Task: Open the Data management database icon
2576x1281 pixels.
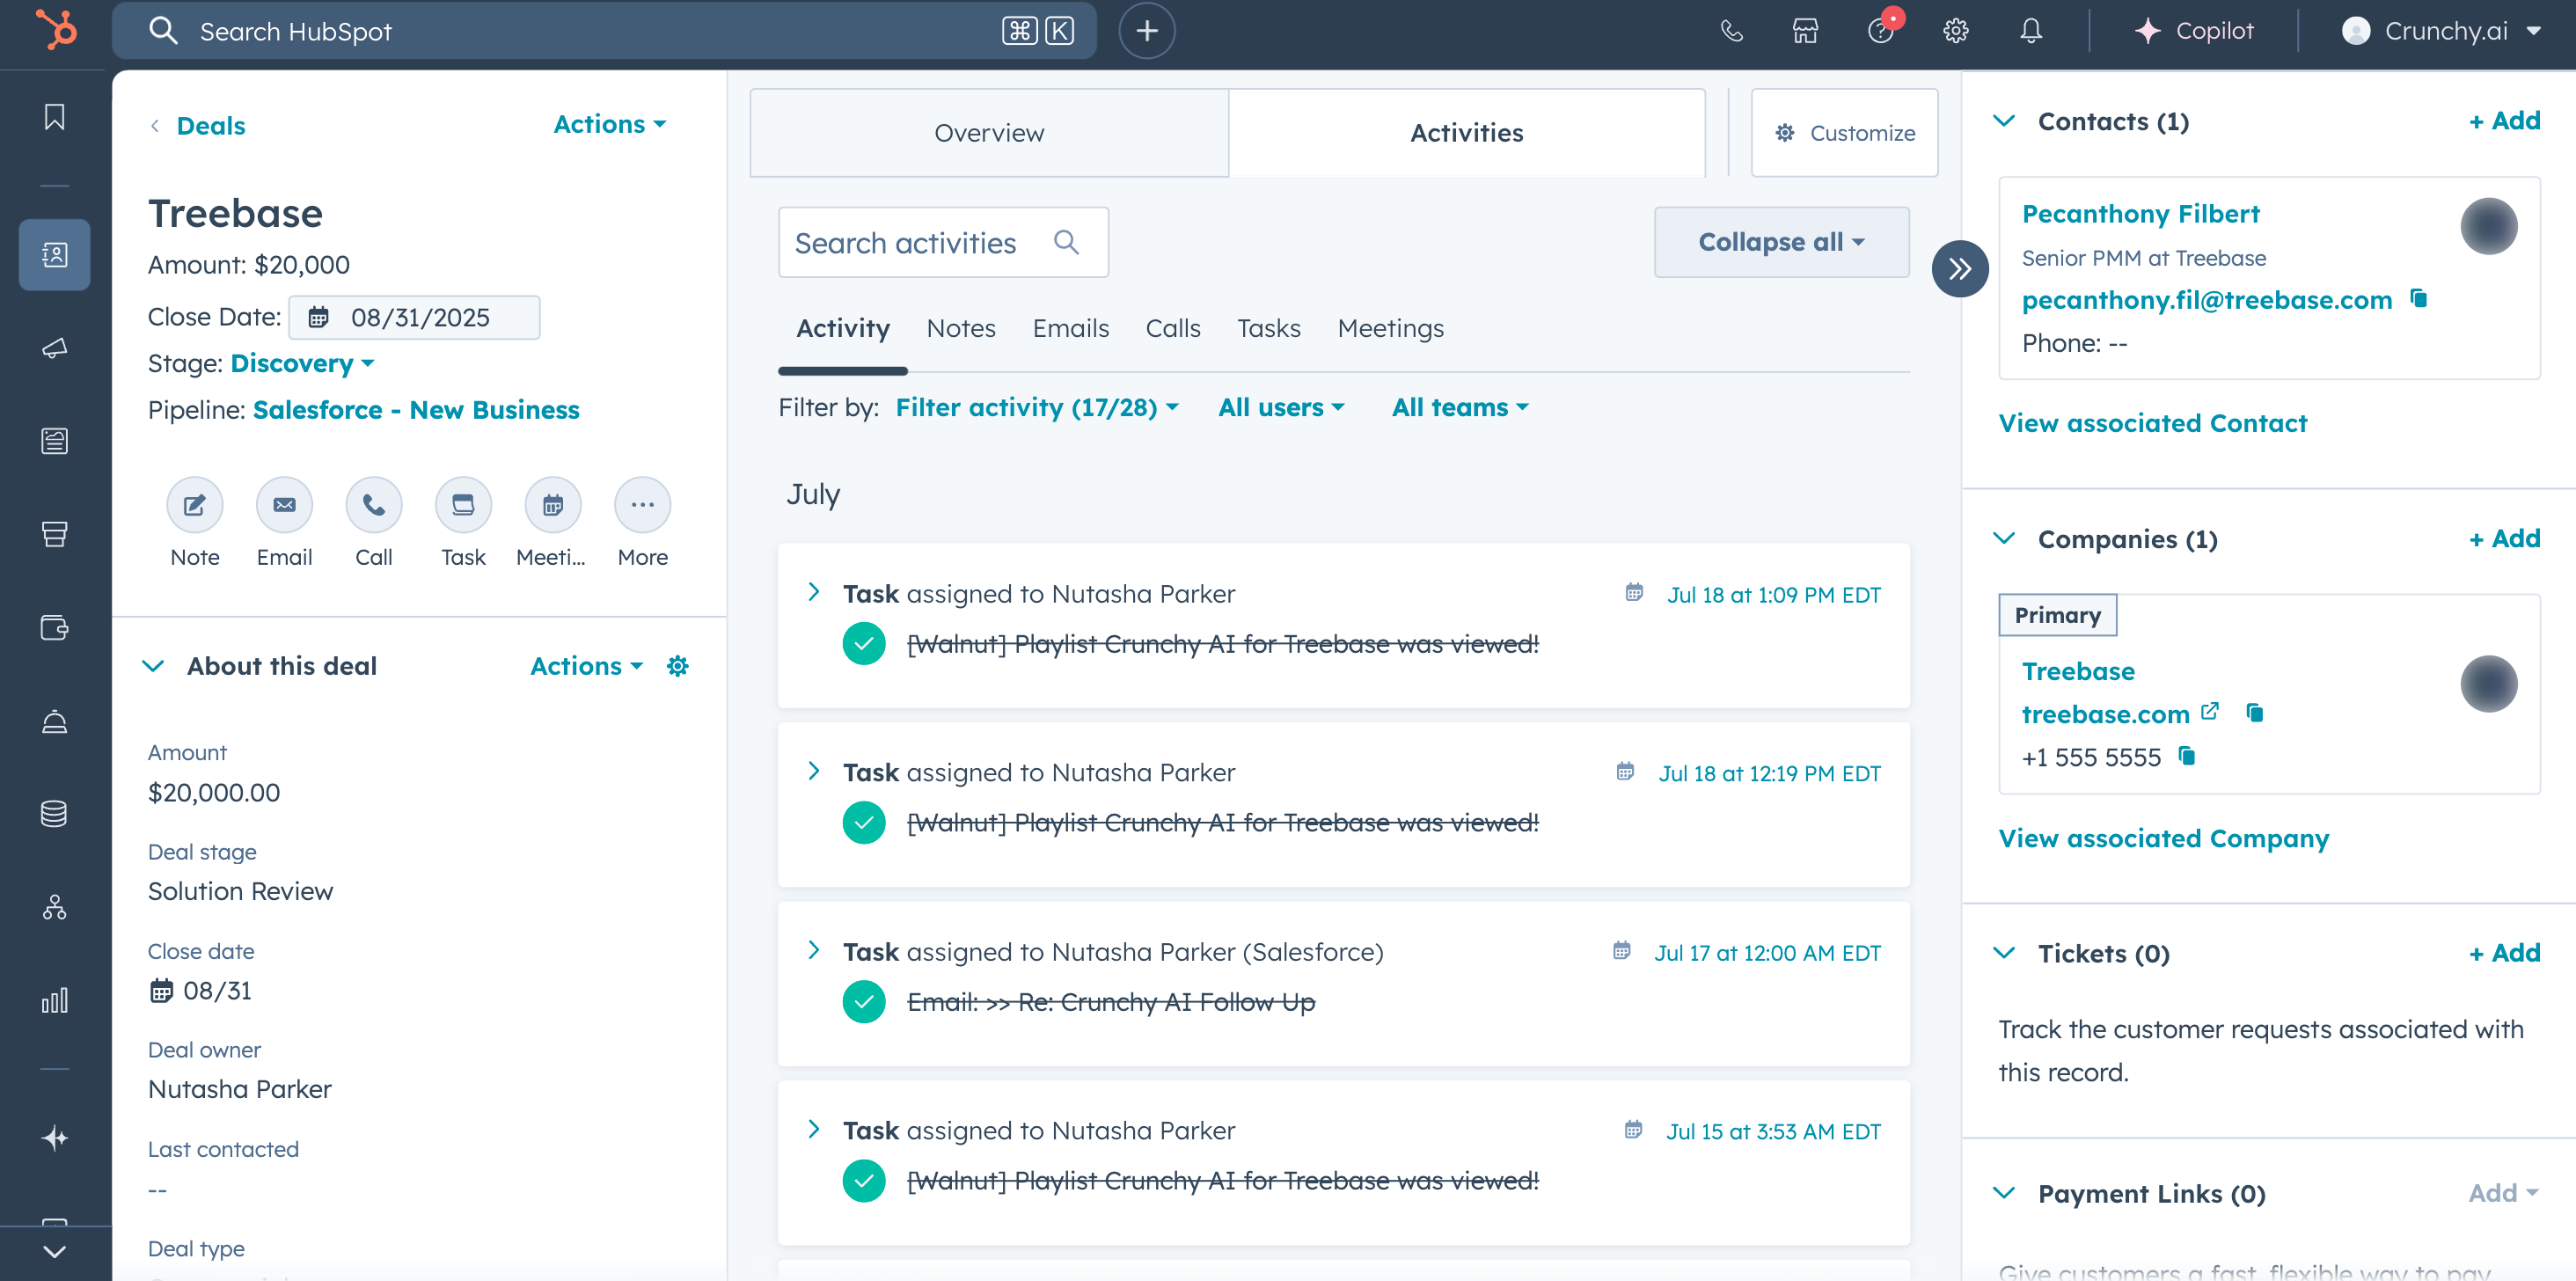Action: tap(55, 814)
